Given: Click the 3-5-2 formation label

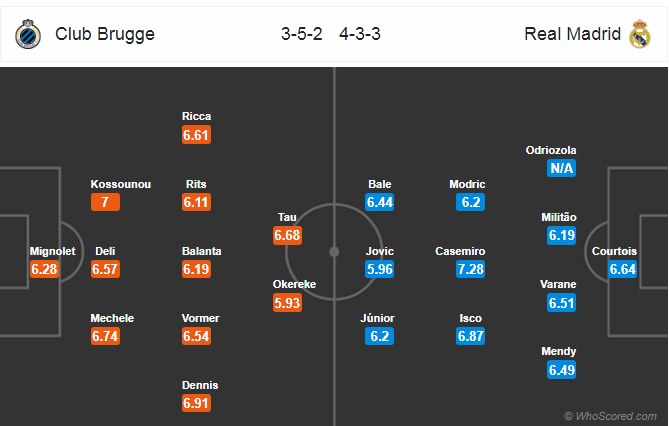Looking at the screenshot, I should [302, 34].
